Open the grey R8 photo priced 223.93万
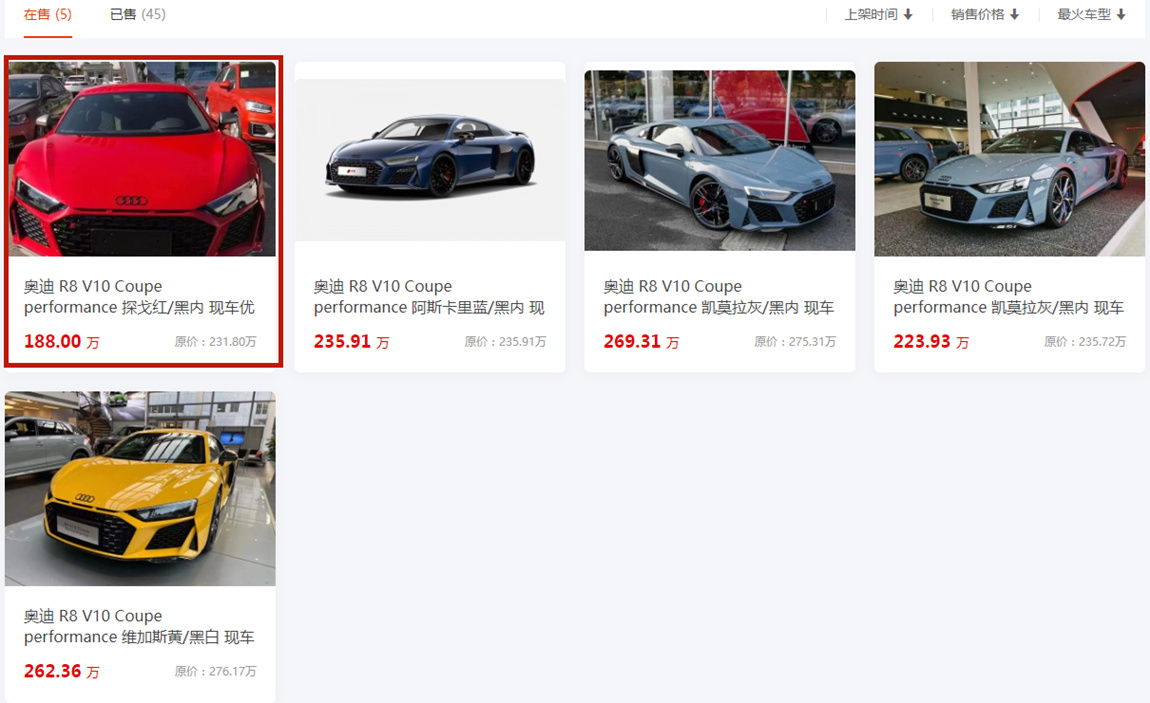Viewport: 1150px width, 703px height. [x=1009, y=159]
